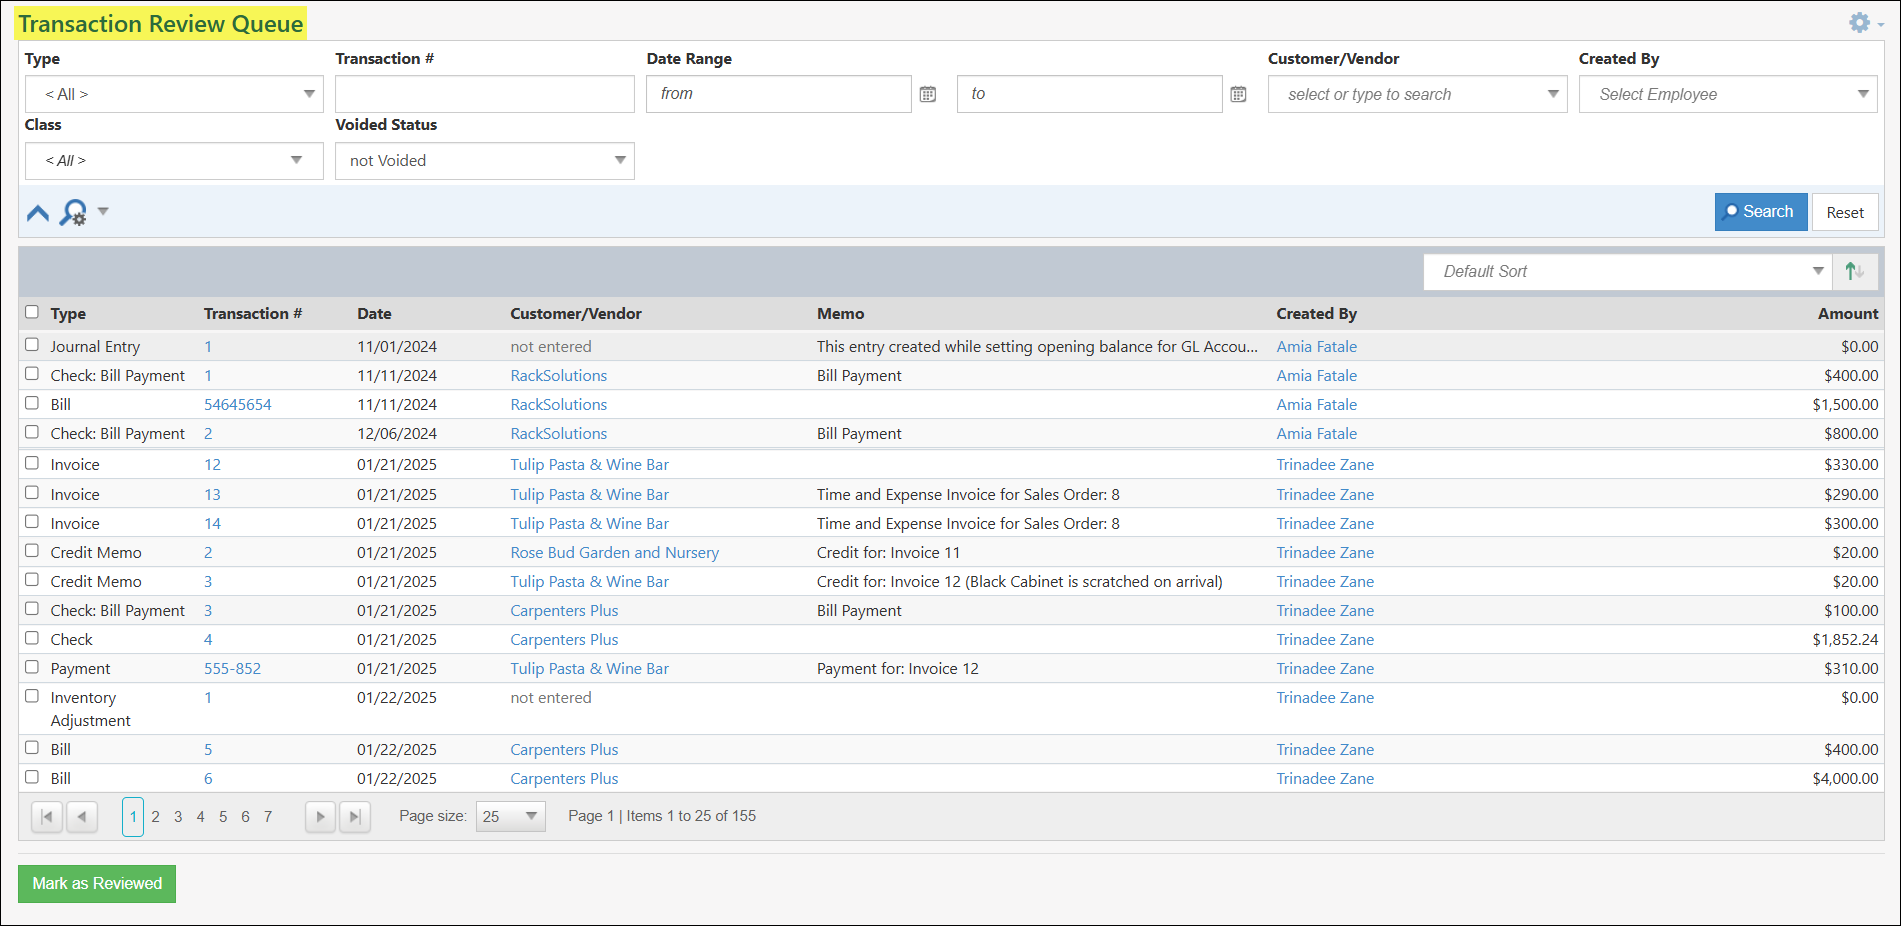Image resolution: width=1901 pixels, height=926 pixels.
Task: Click the Mark as Reviewed button
Action: coord(96,883)
